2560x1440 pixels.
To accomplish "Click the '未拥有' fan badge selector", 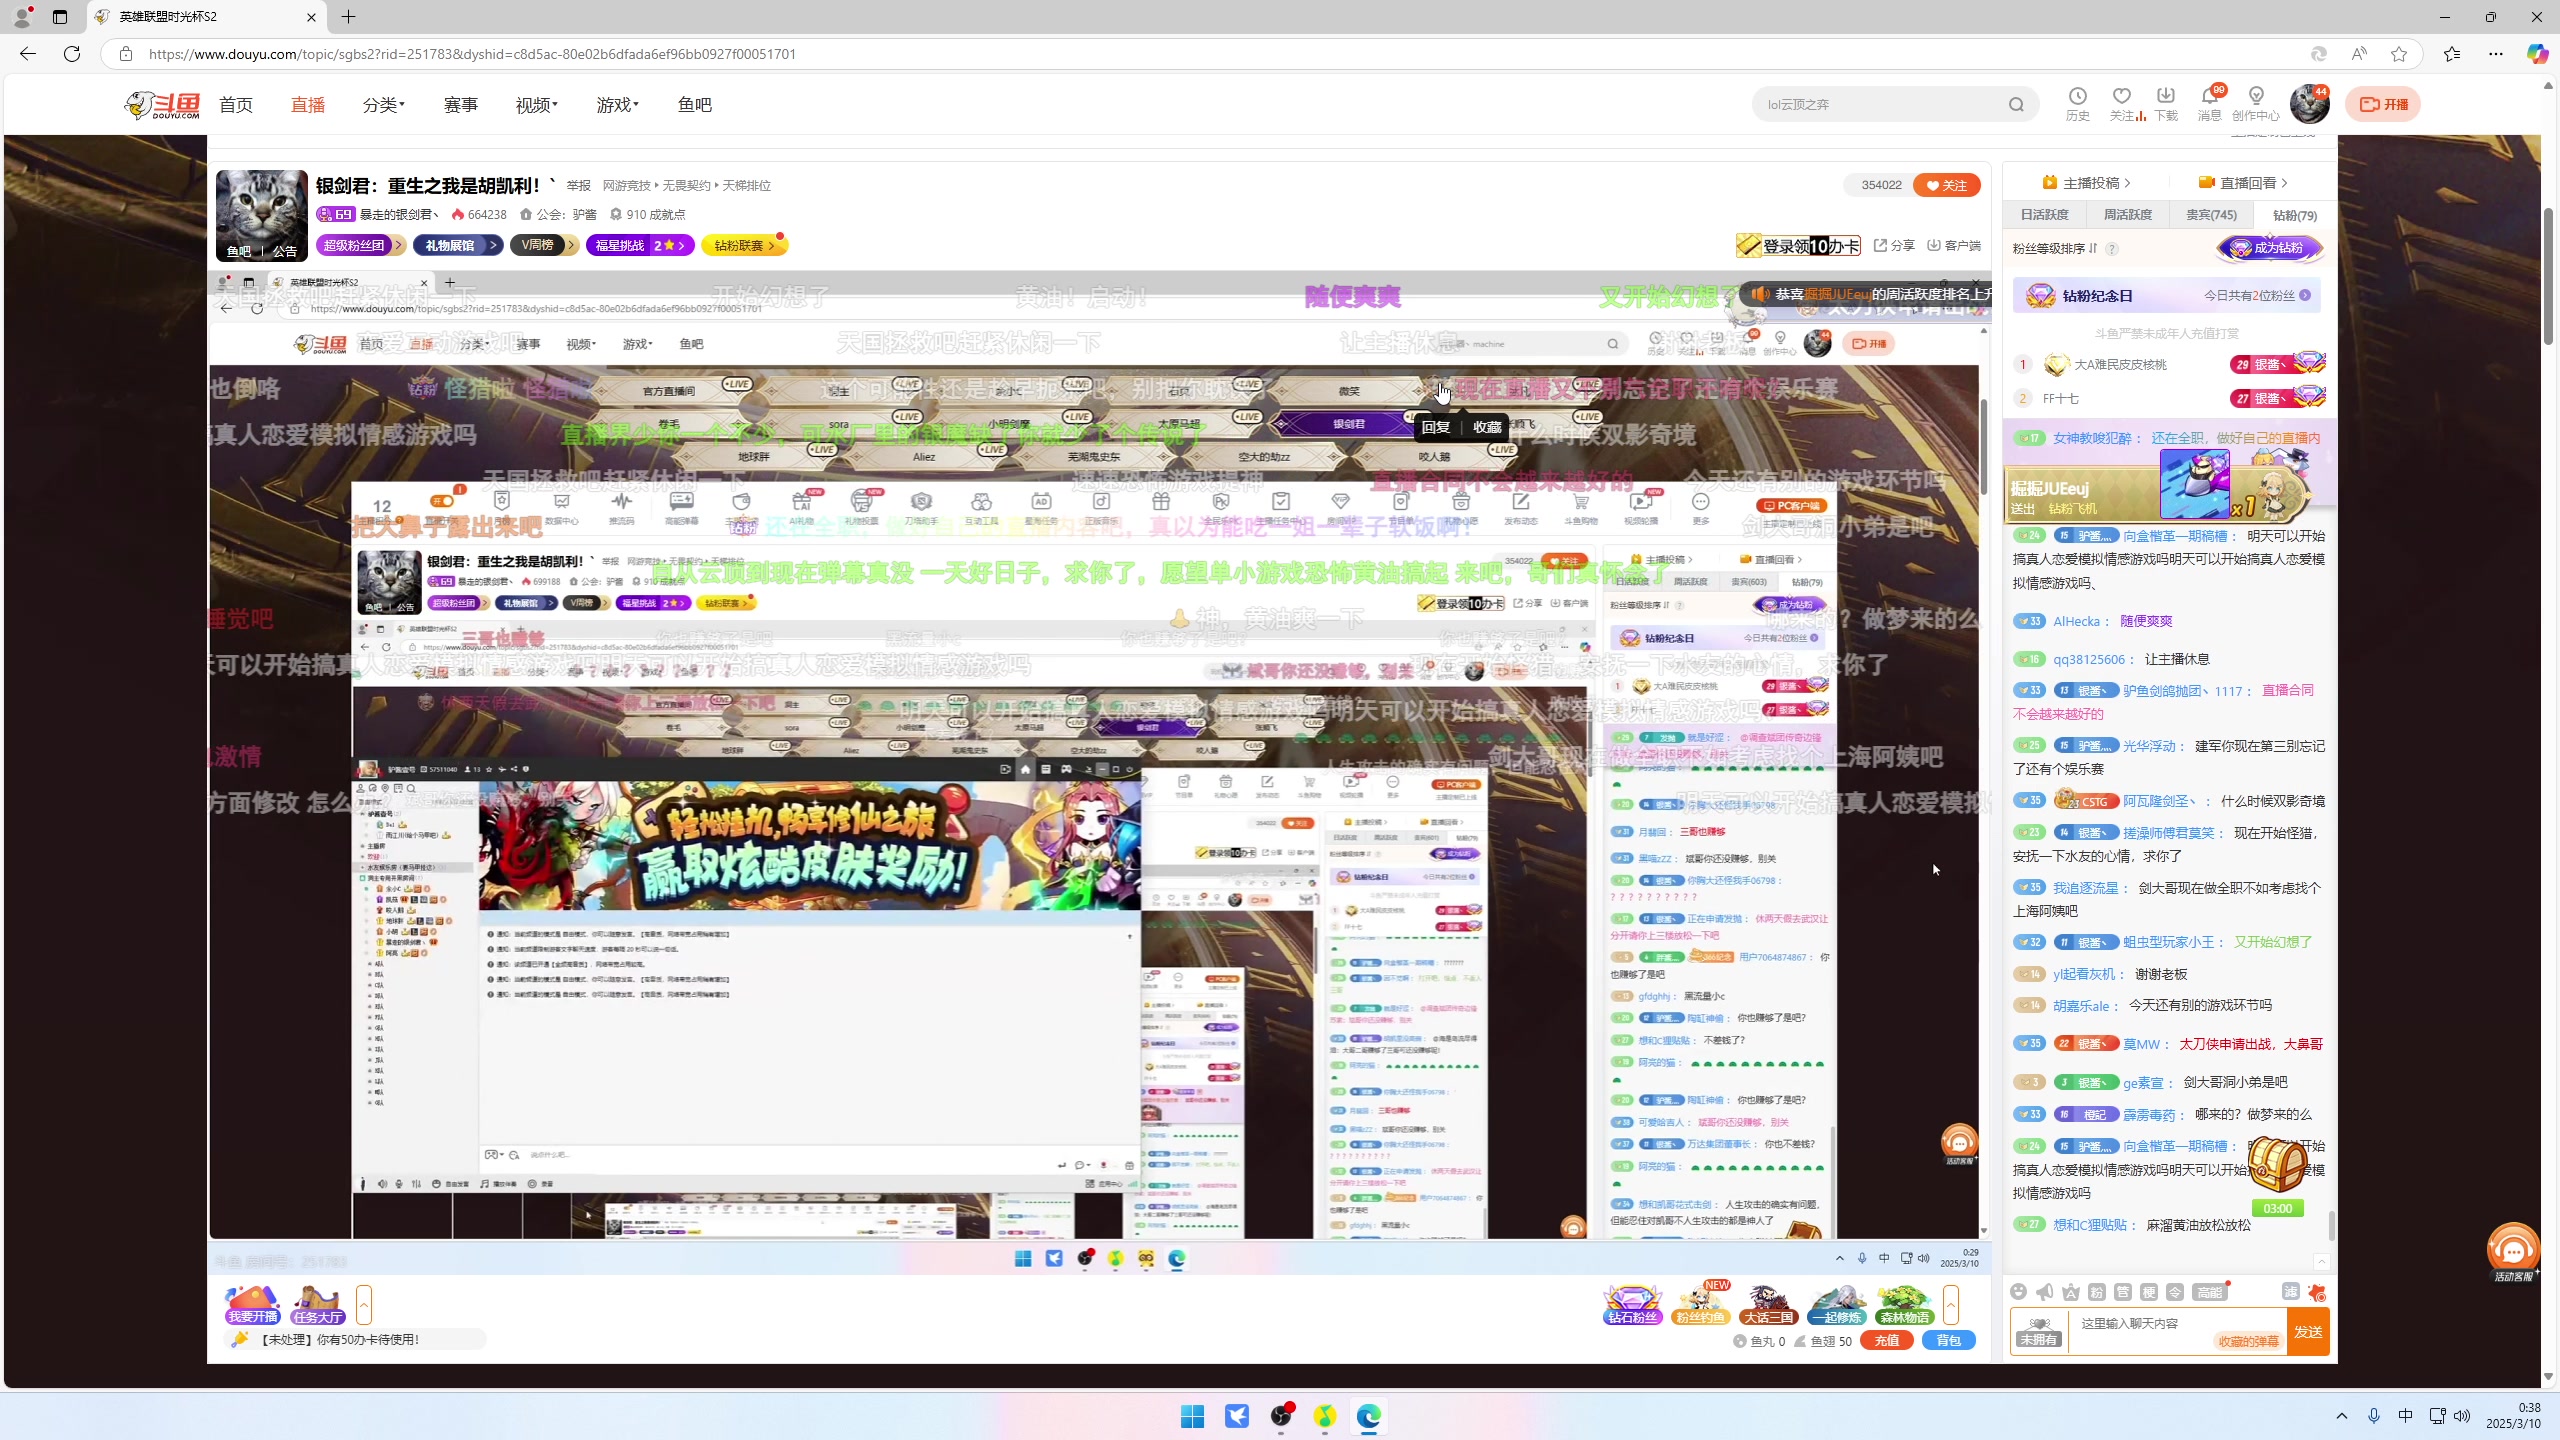I will [2038, 1331].
